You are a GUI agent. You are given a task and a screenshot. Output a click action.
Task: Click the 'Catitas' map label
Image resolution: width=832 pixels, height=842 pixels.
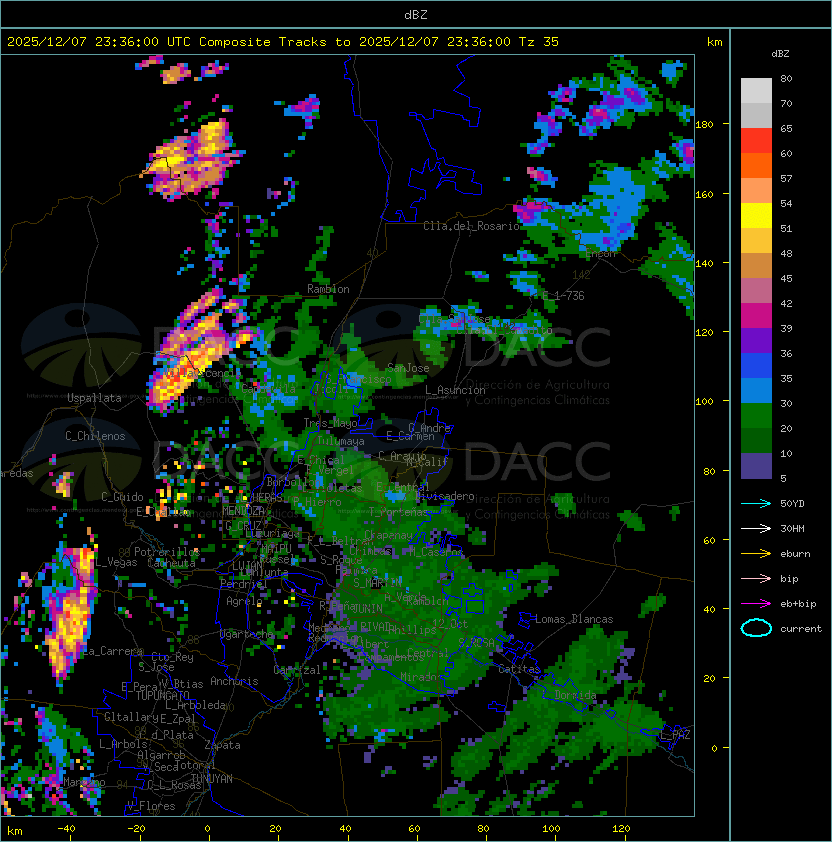519,669
